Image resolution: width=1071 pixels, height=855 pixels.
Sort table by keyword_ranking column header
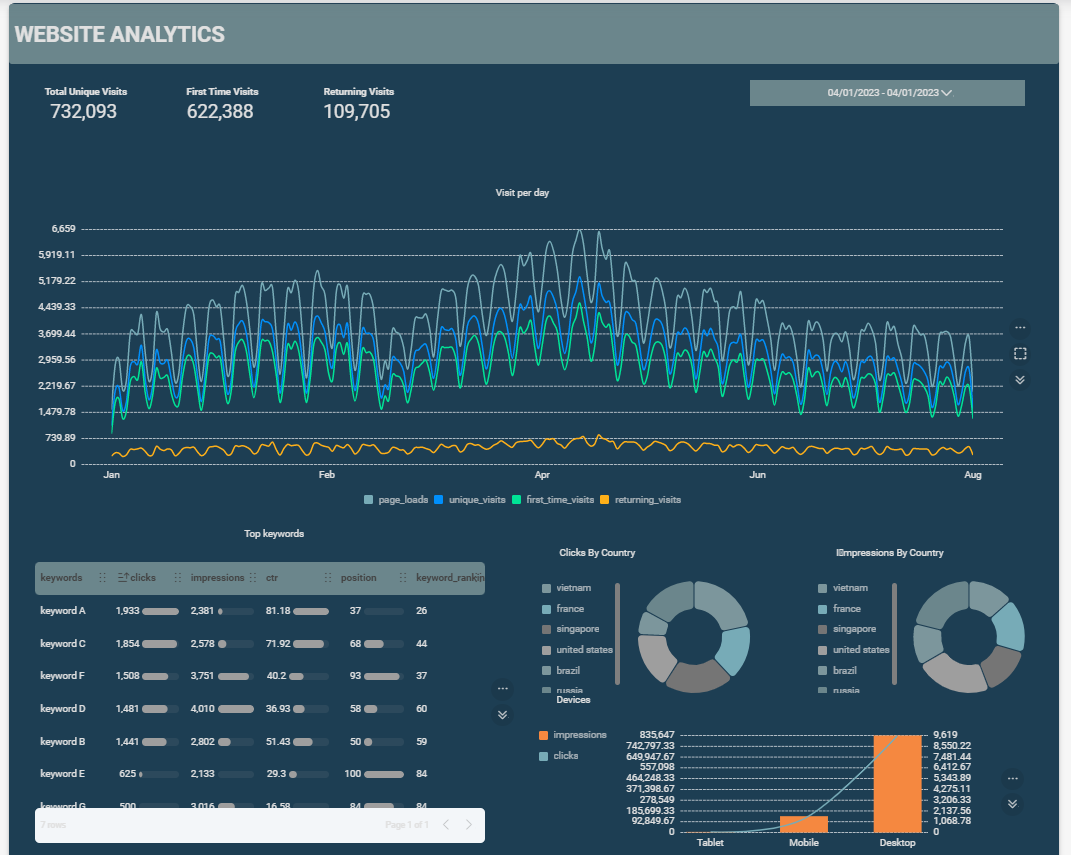[x=450, y=578]
